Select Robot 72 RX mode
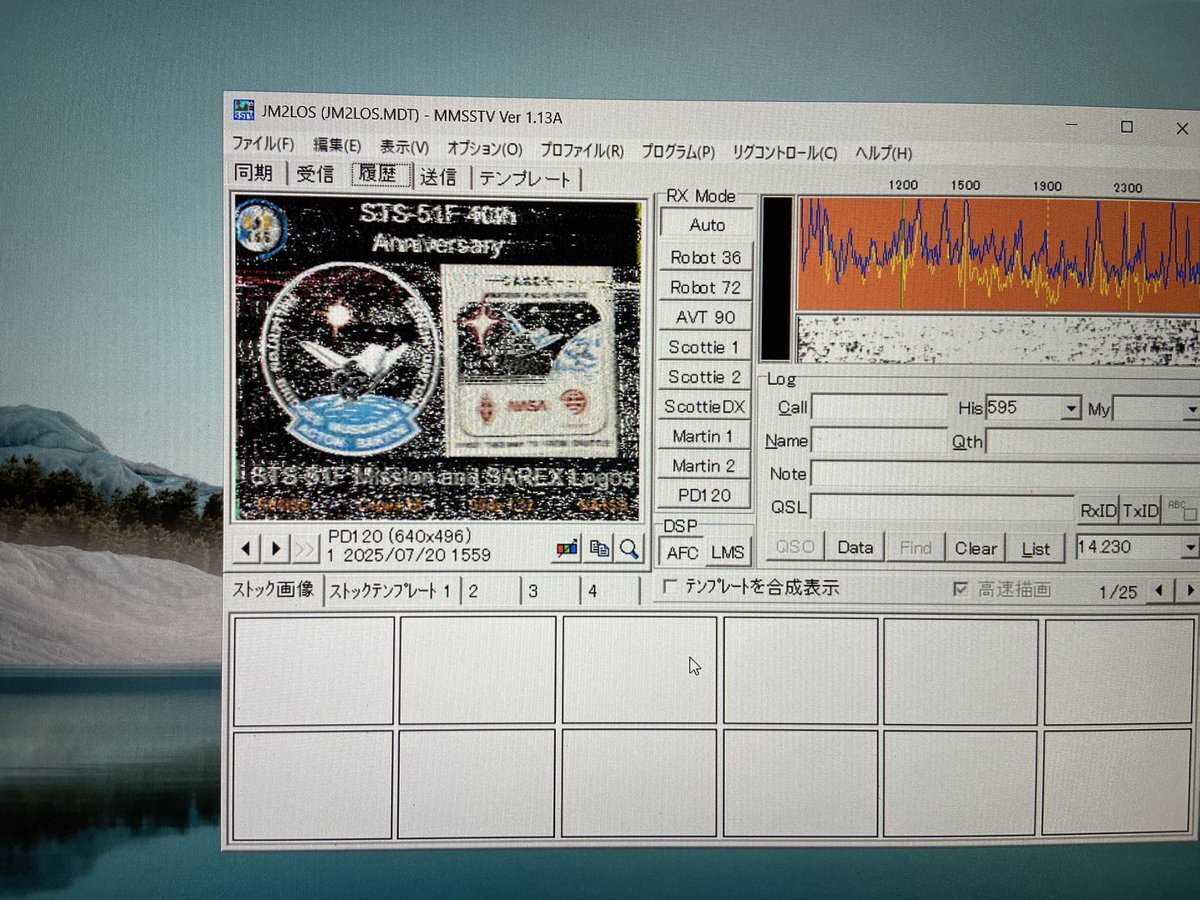1200x900 pixels. pos(706,287)
